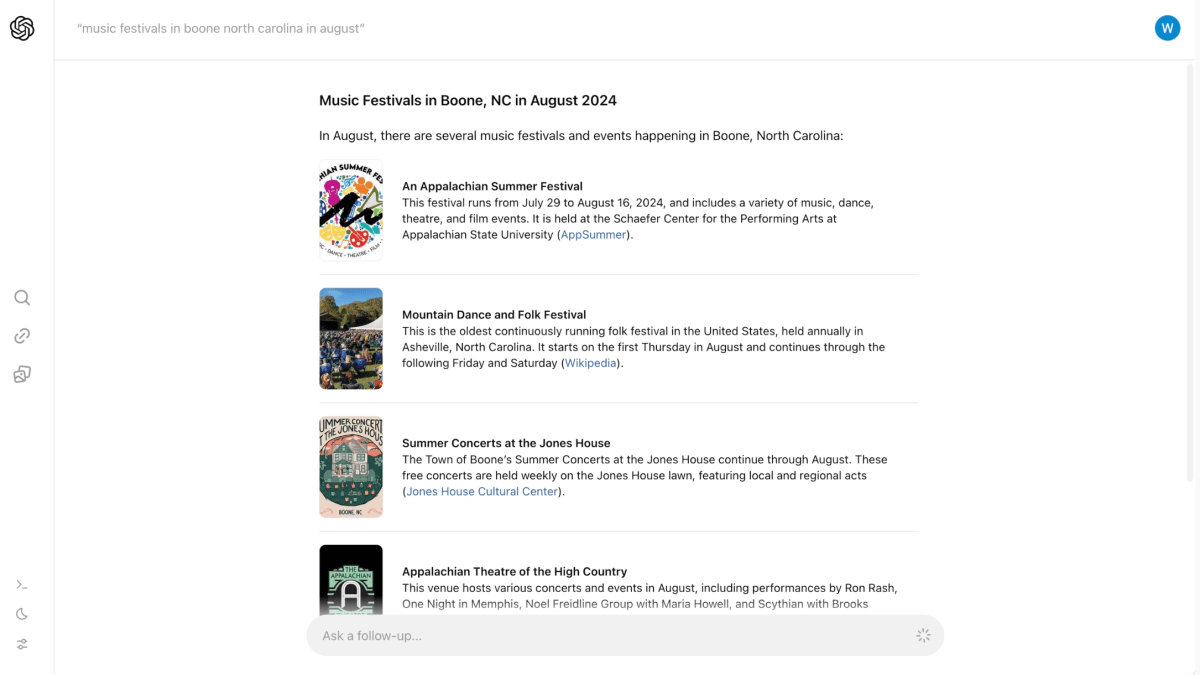The height and width of the screenshot is (675, 1200).
Task: Click the Summer Concerts Jones House poster thumbnail
Action: click(351, 467)
